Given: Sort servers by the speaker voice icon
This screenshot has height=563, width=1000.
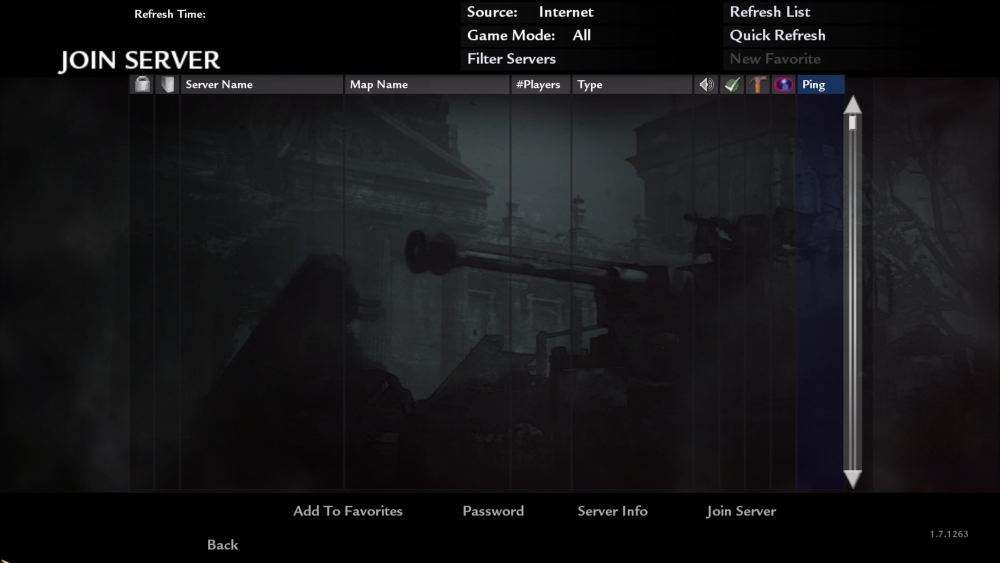Looking at the screenshot, I should (x=707, y=85).
